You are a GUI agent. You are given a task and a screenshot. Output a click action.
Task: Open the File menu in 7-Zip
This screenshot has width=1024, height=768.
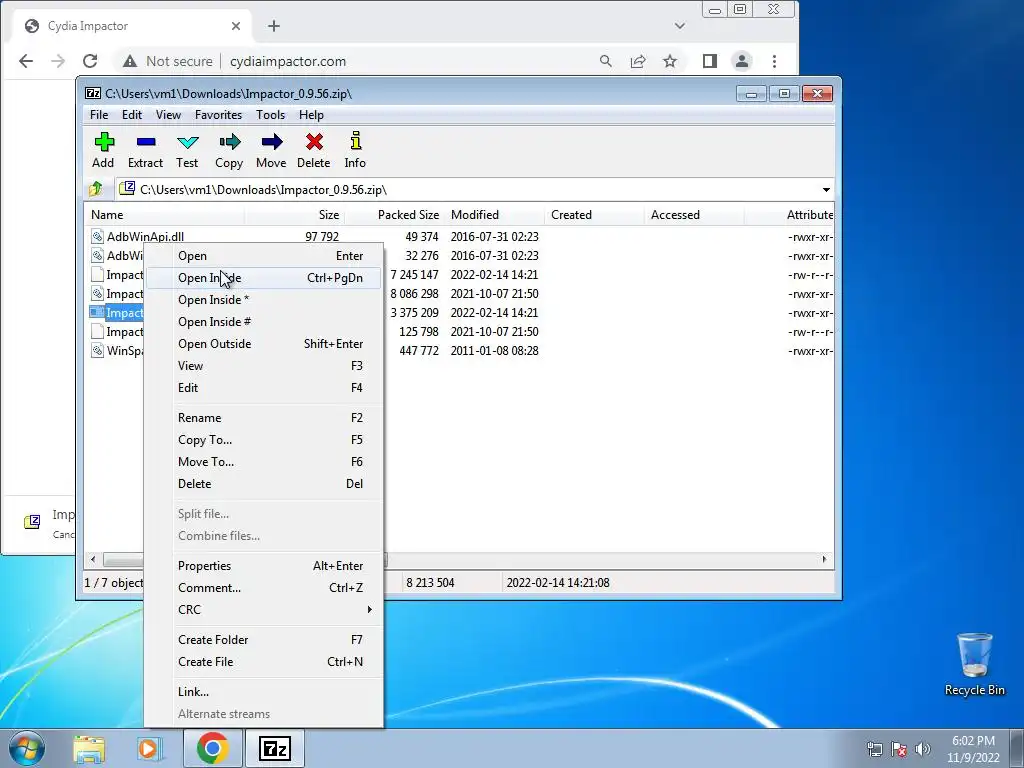point(99,115)
